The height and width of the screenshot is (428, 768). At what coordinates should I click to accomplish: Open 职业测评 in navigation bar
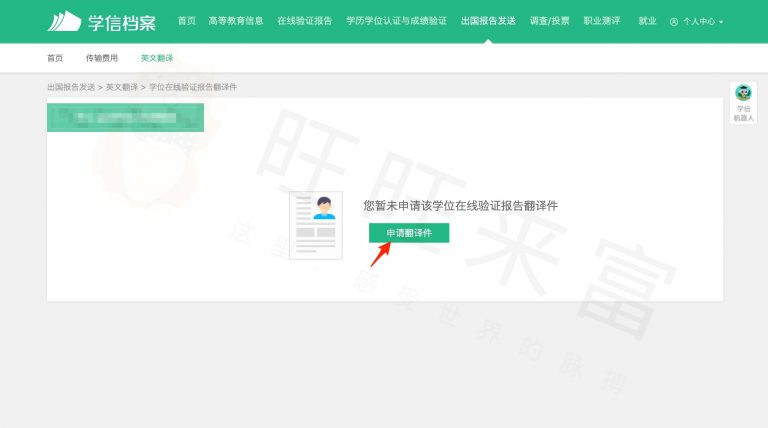click(x=602, y=21)
